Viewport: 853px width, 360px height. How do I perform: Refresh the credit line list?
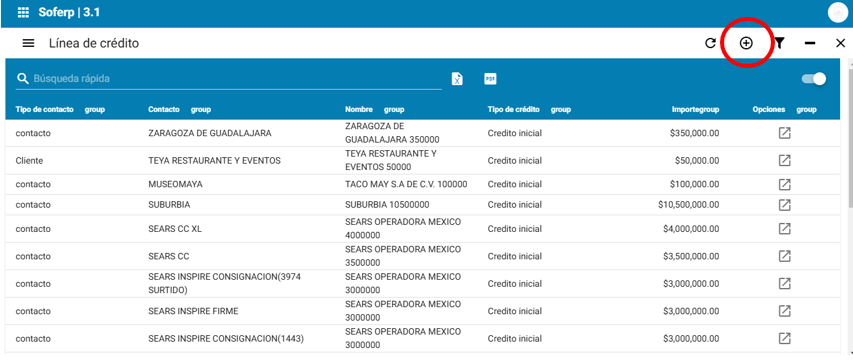[x=710, y=44]
